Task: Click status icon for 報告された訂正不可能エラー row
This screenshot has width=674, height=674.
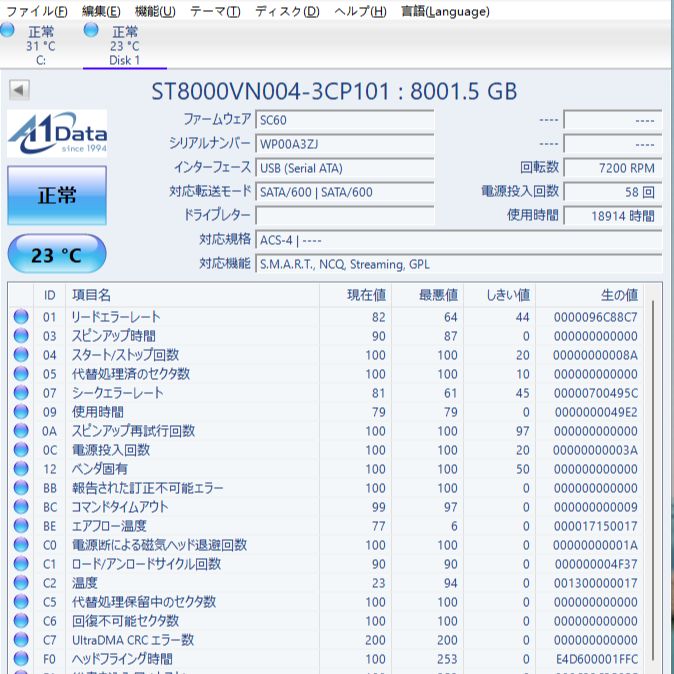Action: click(x=21, y=488)
